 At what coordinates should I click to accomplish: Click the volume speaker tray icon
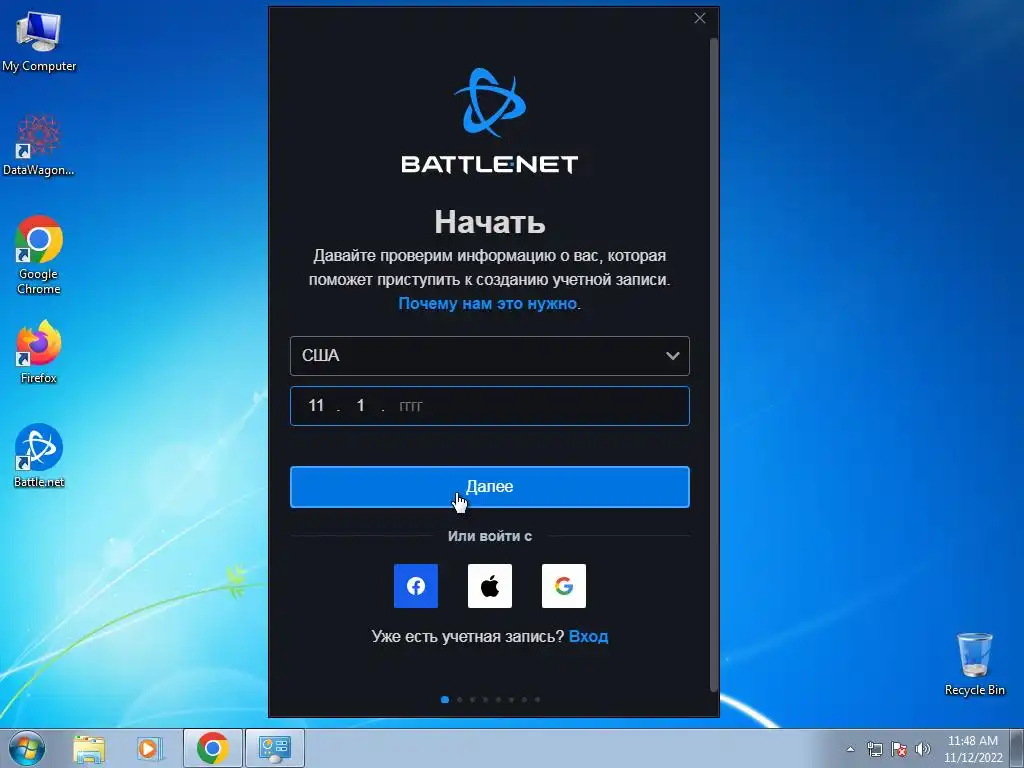click(x=923, y=749)
